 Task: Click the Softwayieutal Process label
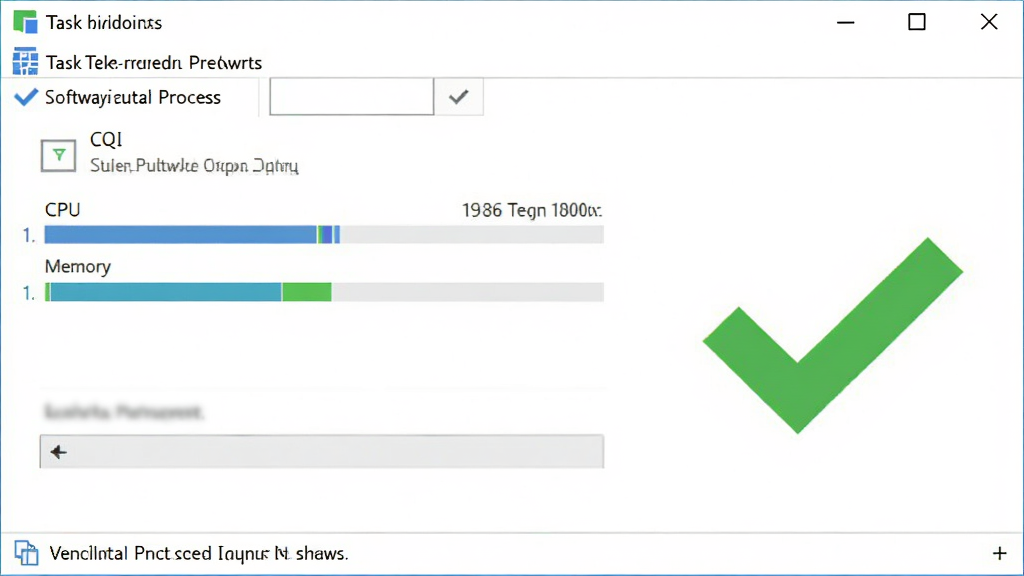pos(133,97)
